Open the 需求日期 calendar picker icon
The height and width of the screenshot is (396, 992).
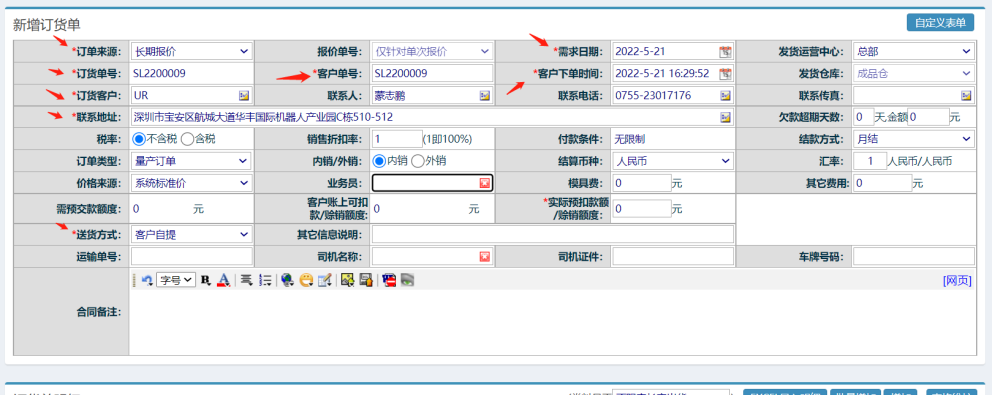coord(725,51)
